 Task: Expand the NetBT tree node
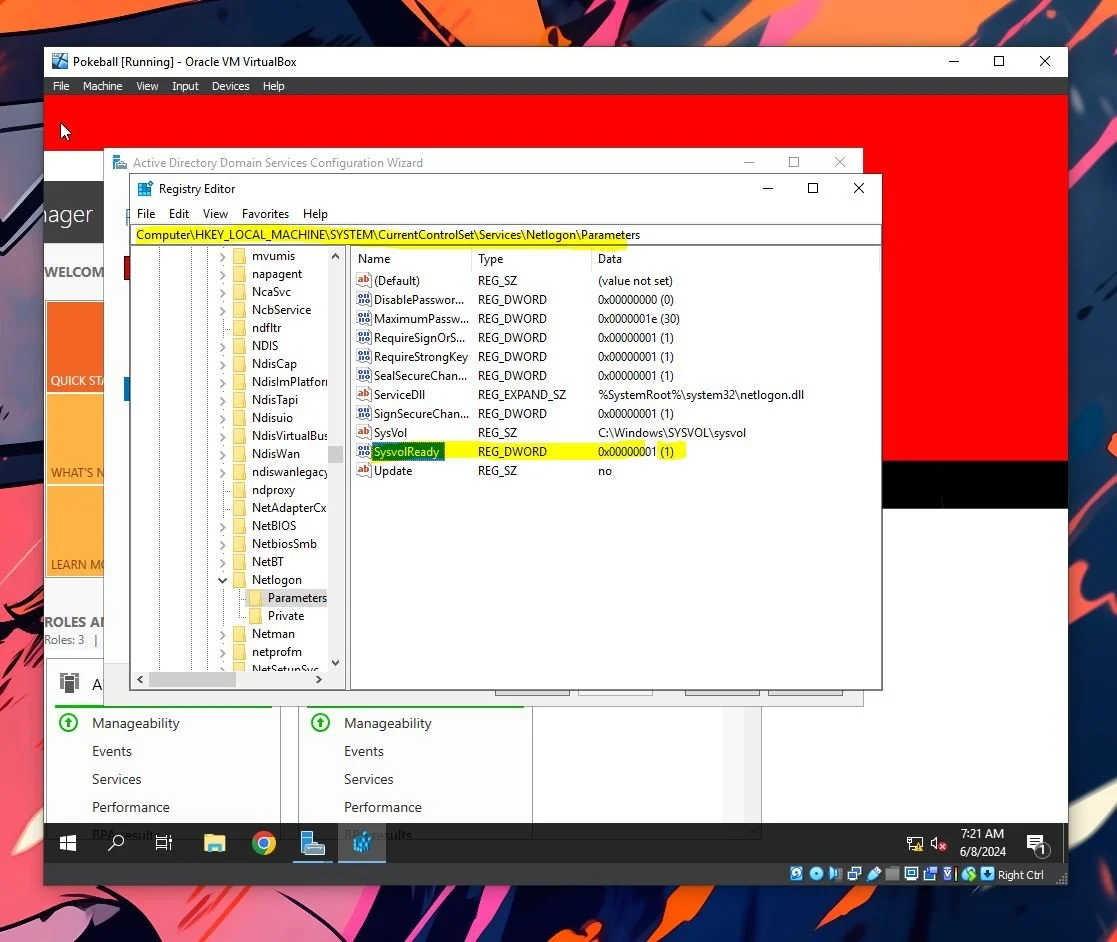point(222,562)
